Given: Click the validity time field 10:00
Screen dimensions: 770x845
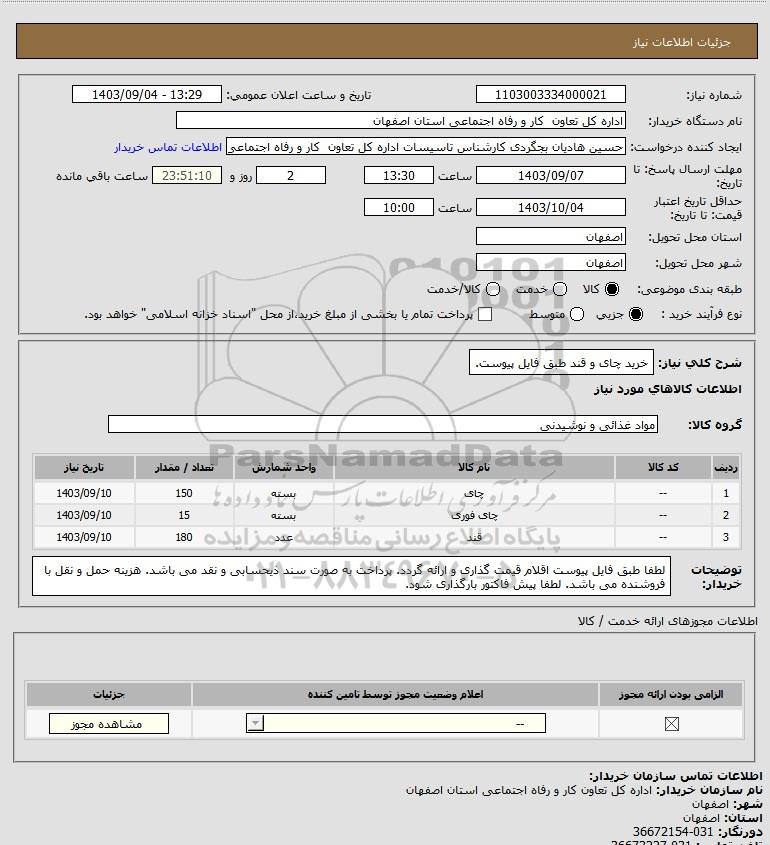Looking at the screenshot, I should click(x=399, y=207).
